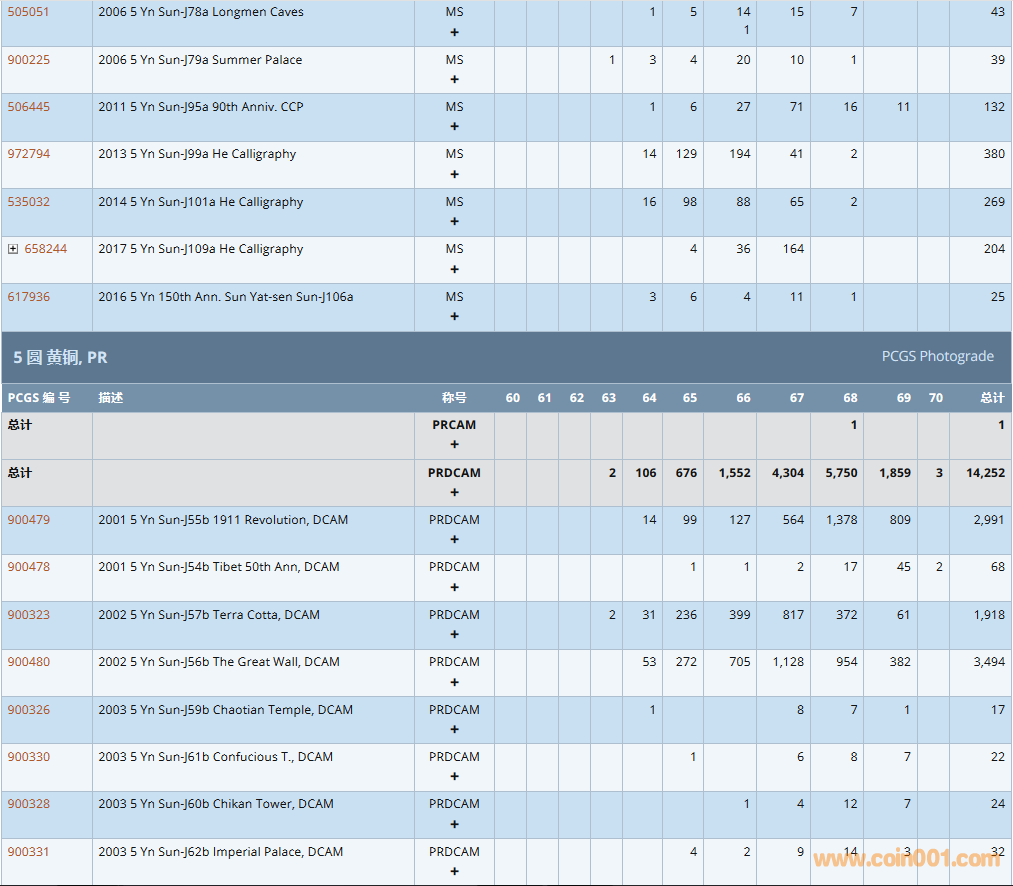
Task: Click plus icon for 1911 Revolution DCAM row
Action: click(454, 539)
